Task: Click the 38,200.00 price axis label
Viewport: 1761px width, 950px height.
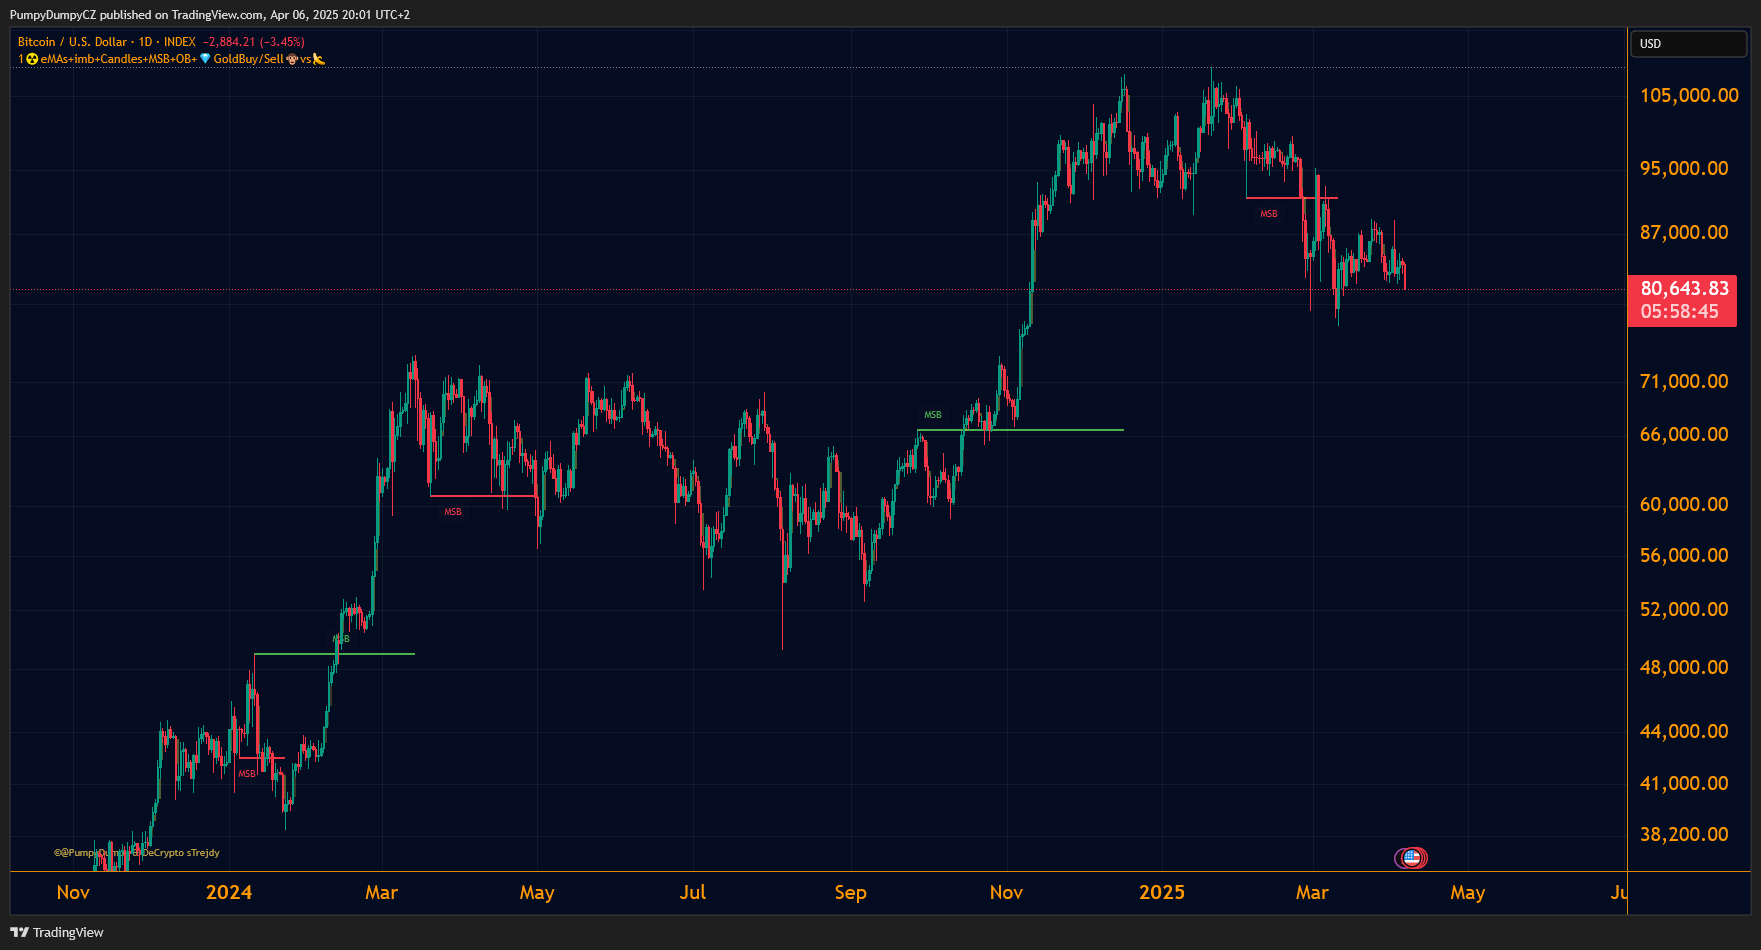Action: coord(1684,834)
